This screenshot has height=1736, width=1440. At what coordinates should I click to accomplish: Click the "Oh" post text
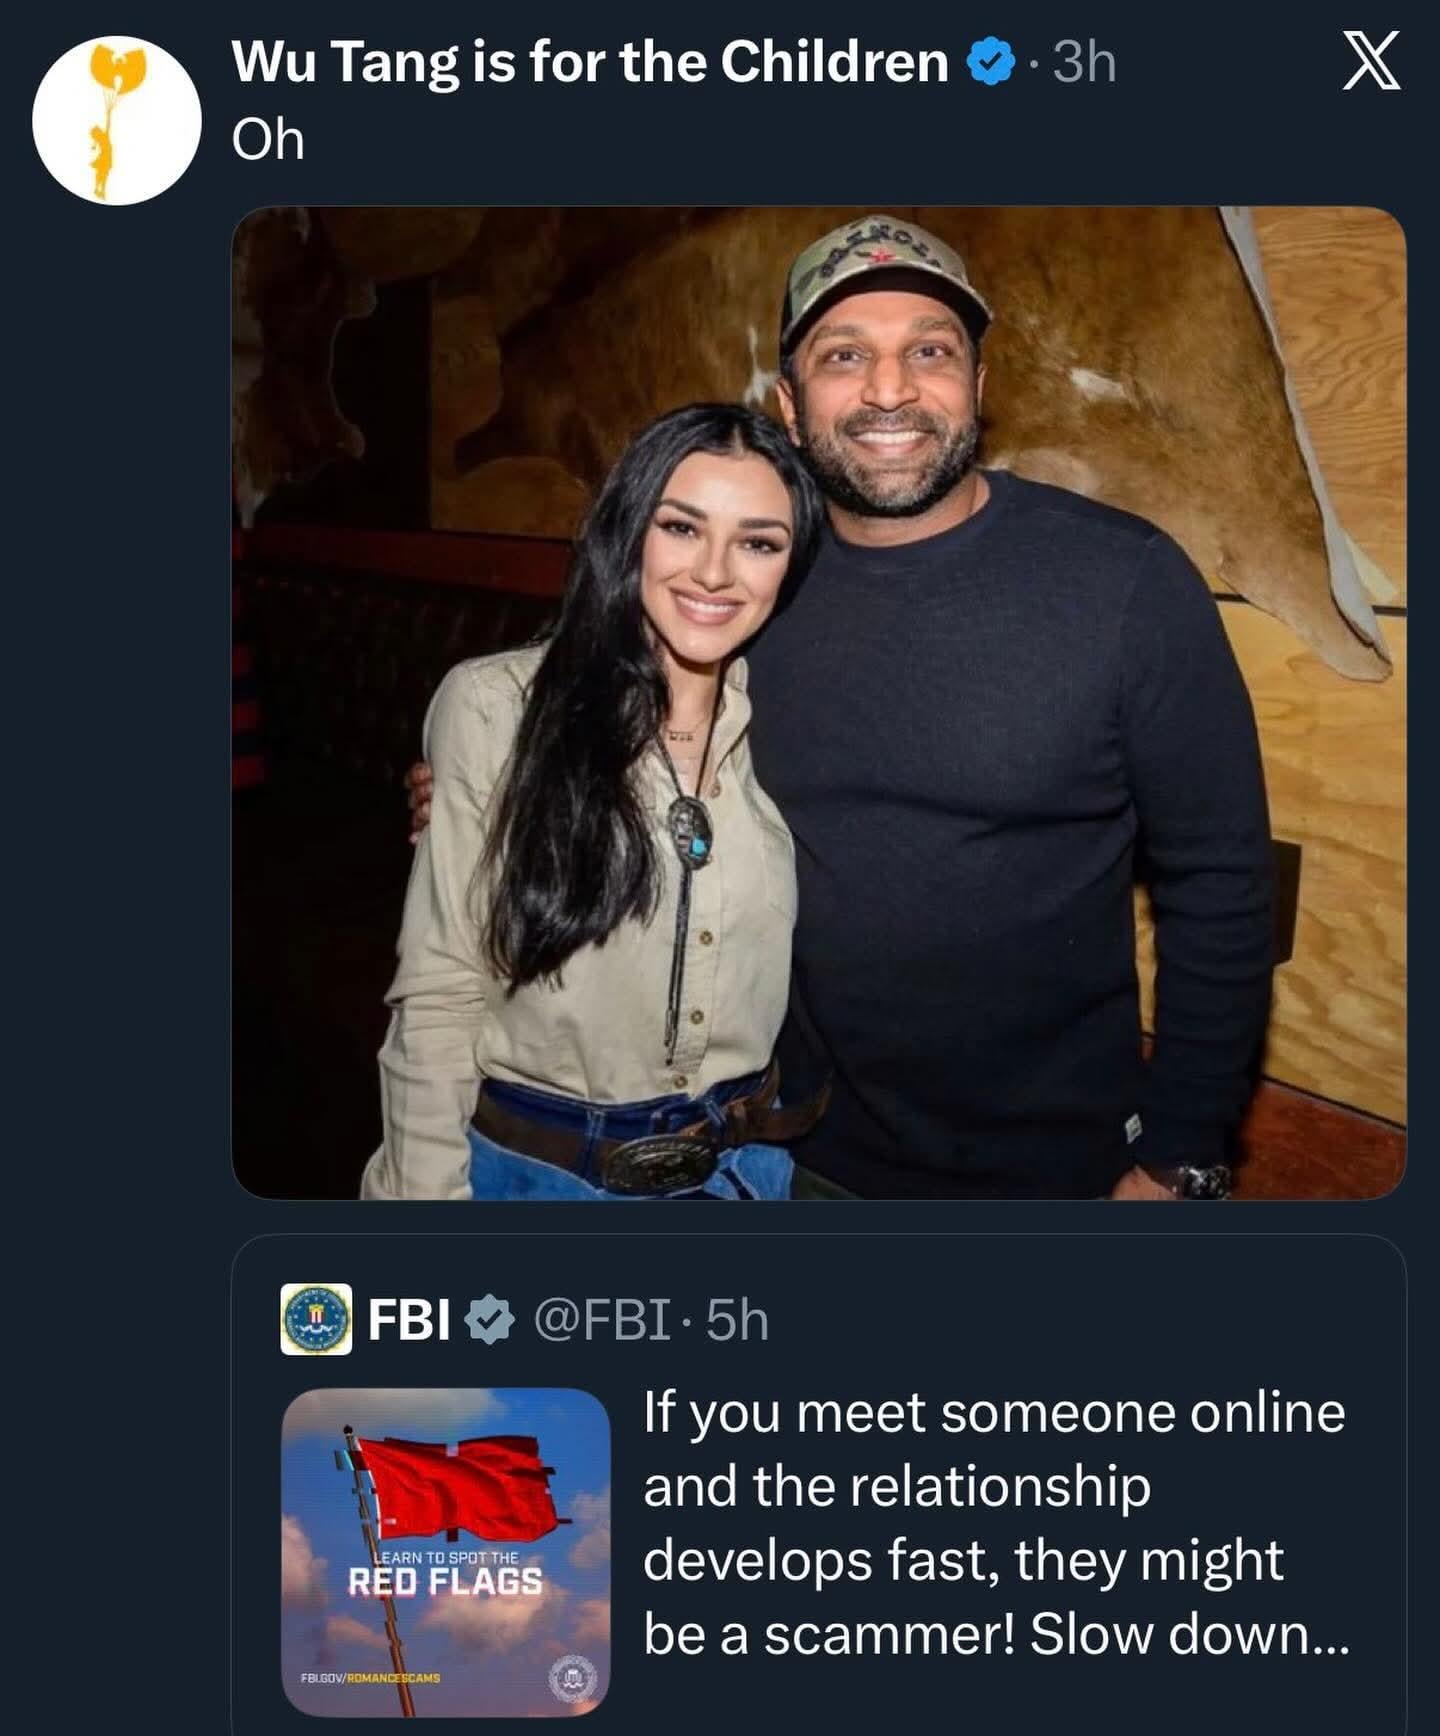point(267,140)
